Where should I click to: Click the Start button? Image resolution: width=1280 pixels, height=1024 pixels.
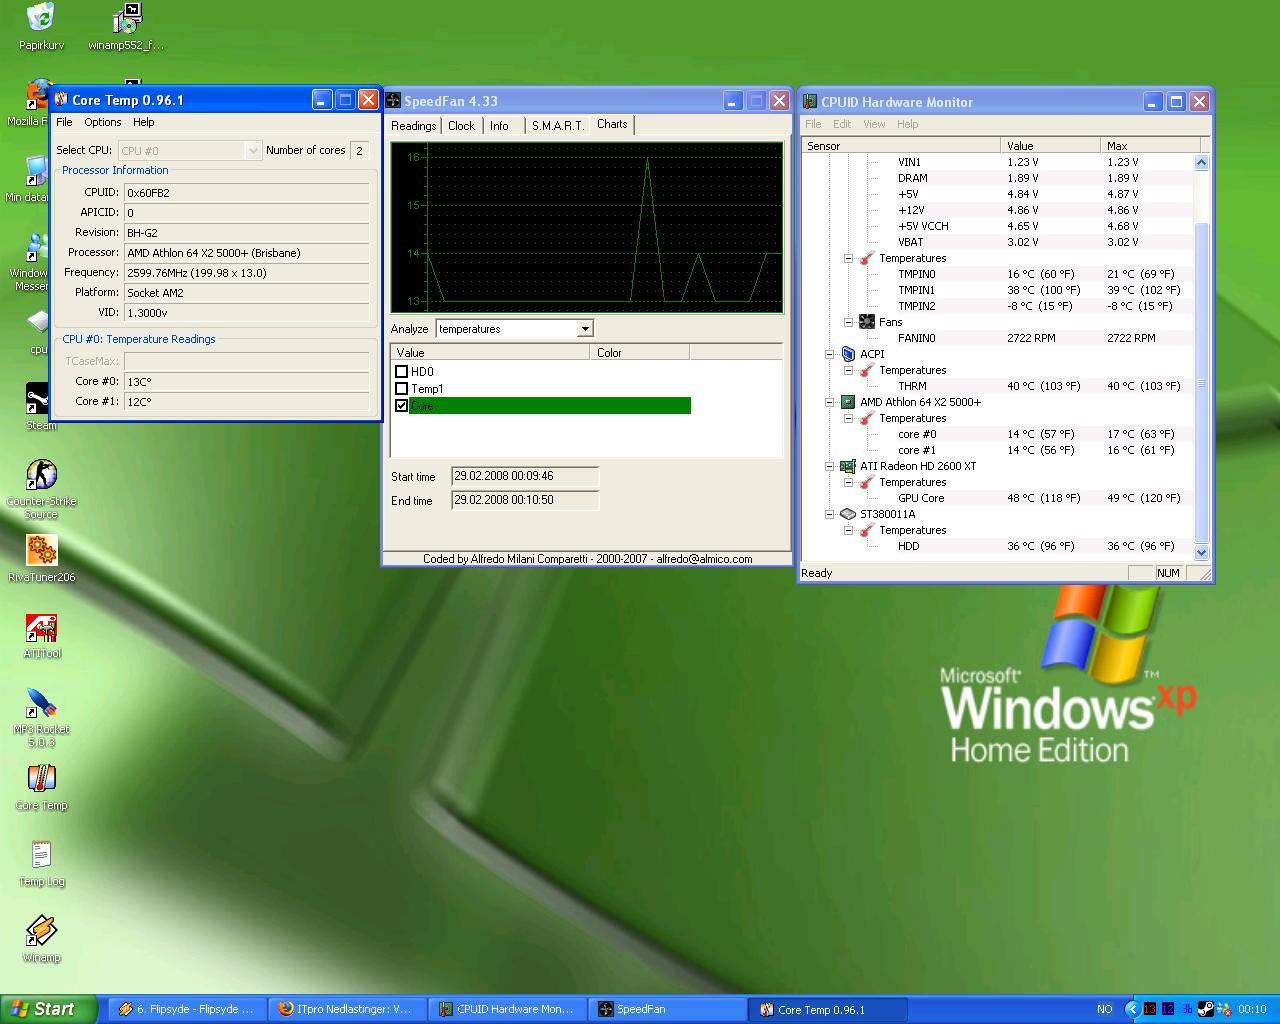[x=49, y=1009]
